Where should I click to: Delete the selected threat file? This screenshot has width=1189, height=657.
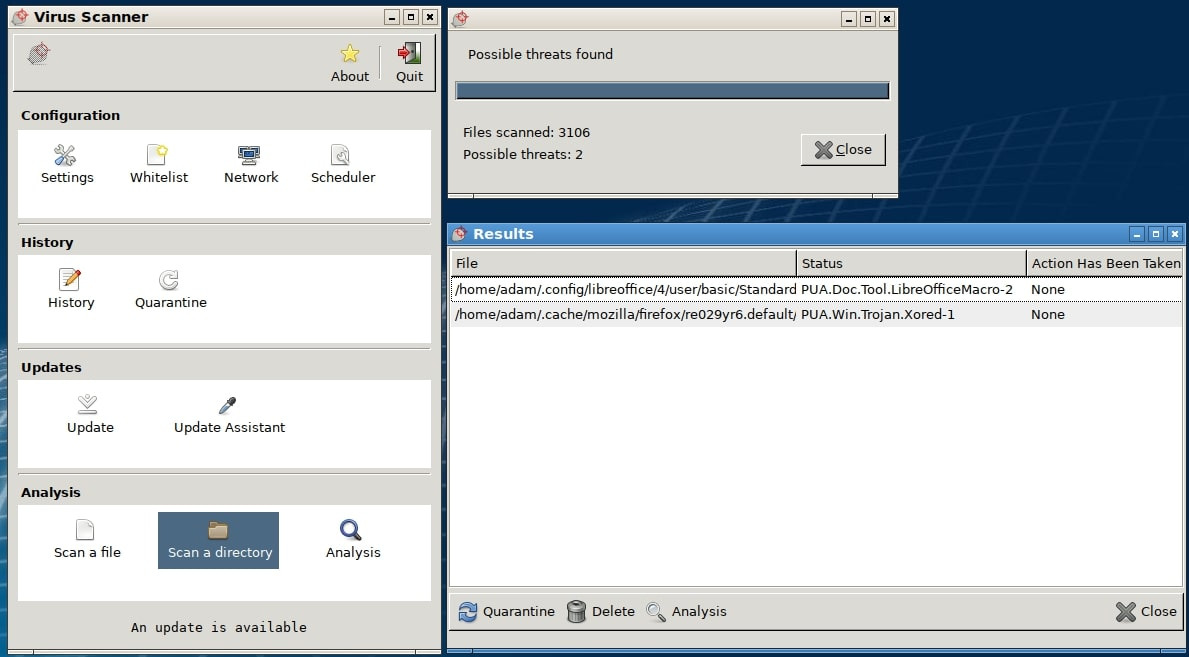tap(600, 612)
